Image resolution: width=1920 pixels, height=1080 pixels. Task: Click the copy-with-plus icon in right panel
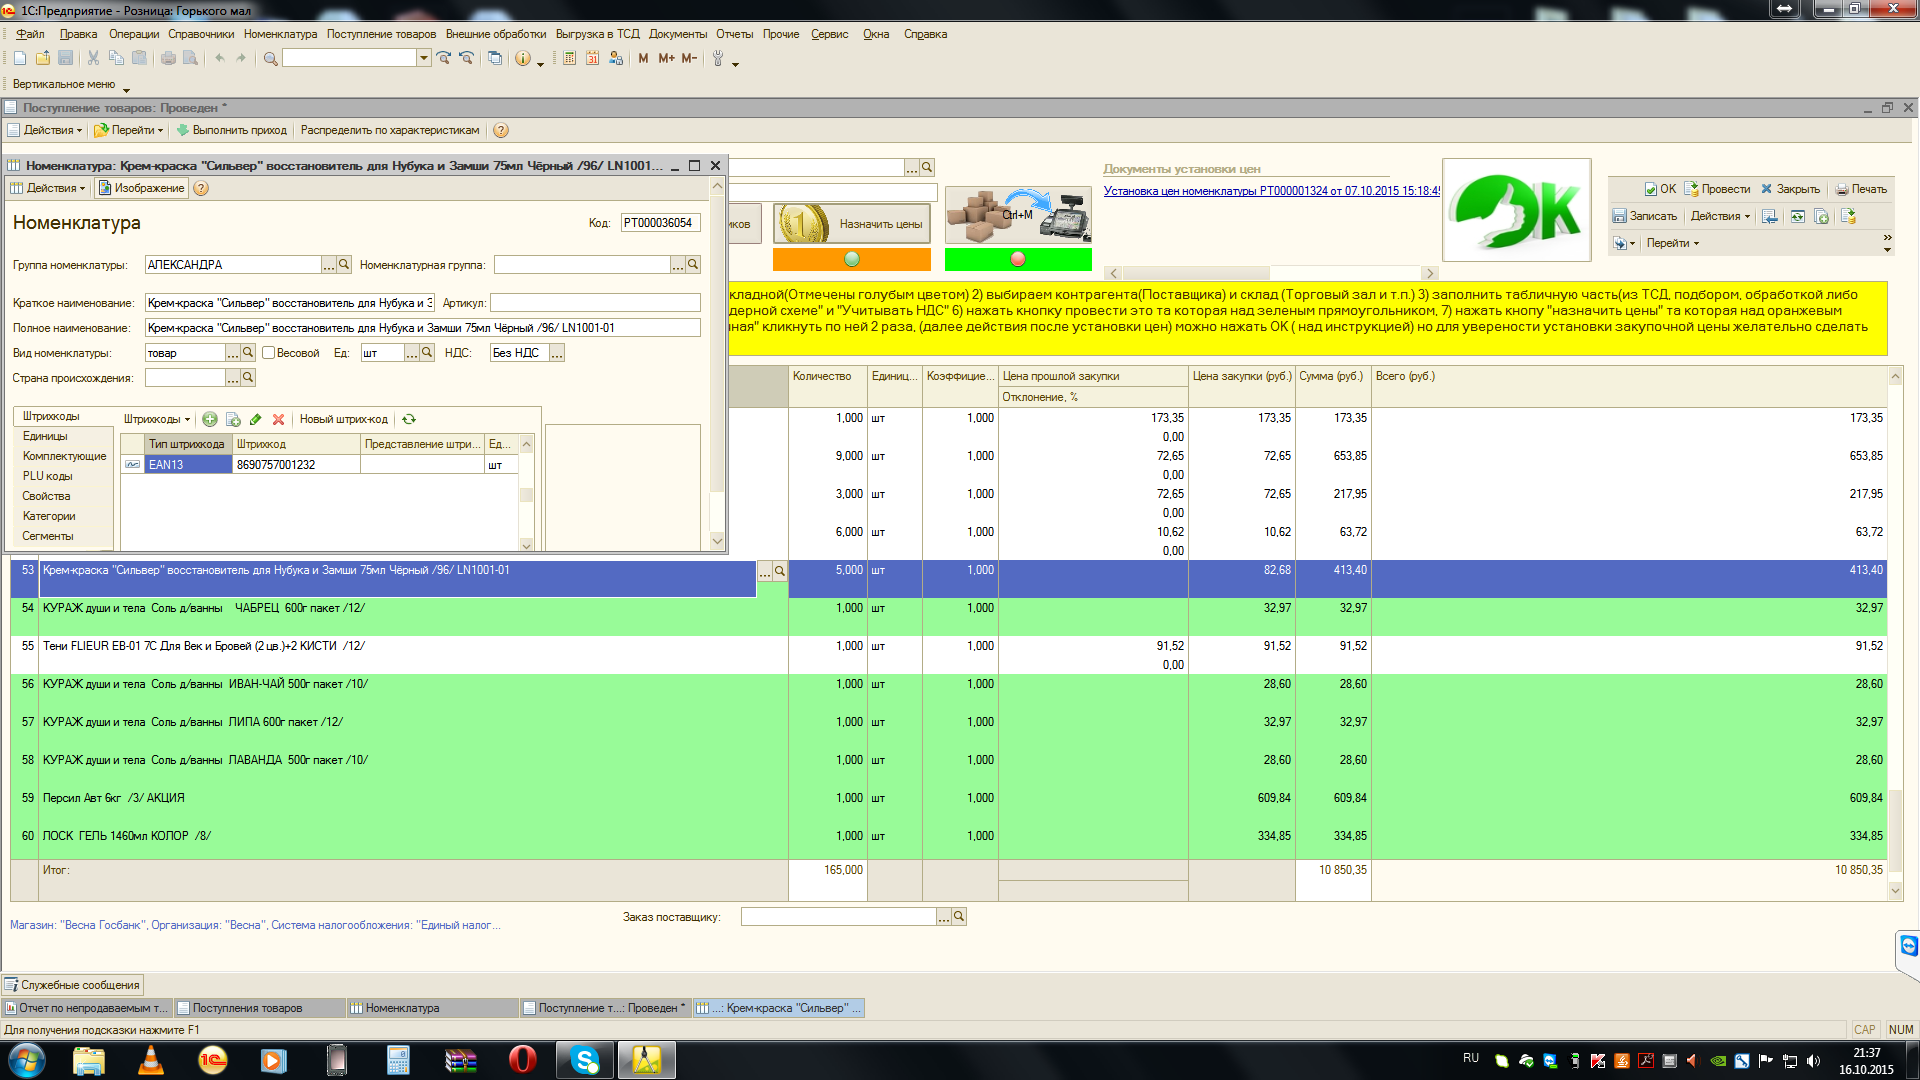(x=1821, y=216)
